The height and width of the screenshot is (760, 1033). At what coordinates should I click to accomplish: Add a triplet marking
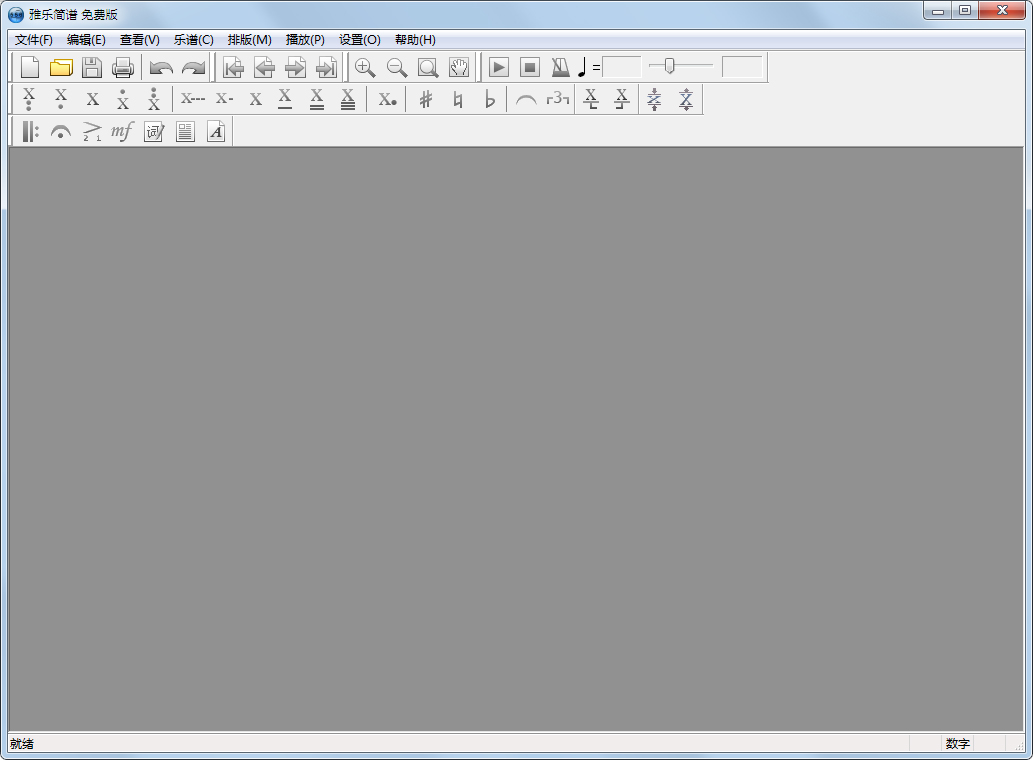click(558, 99)
